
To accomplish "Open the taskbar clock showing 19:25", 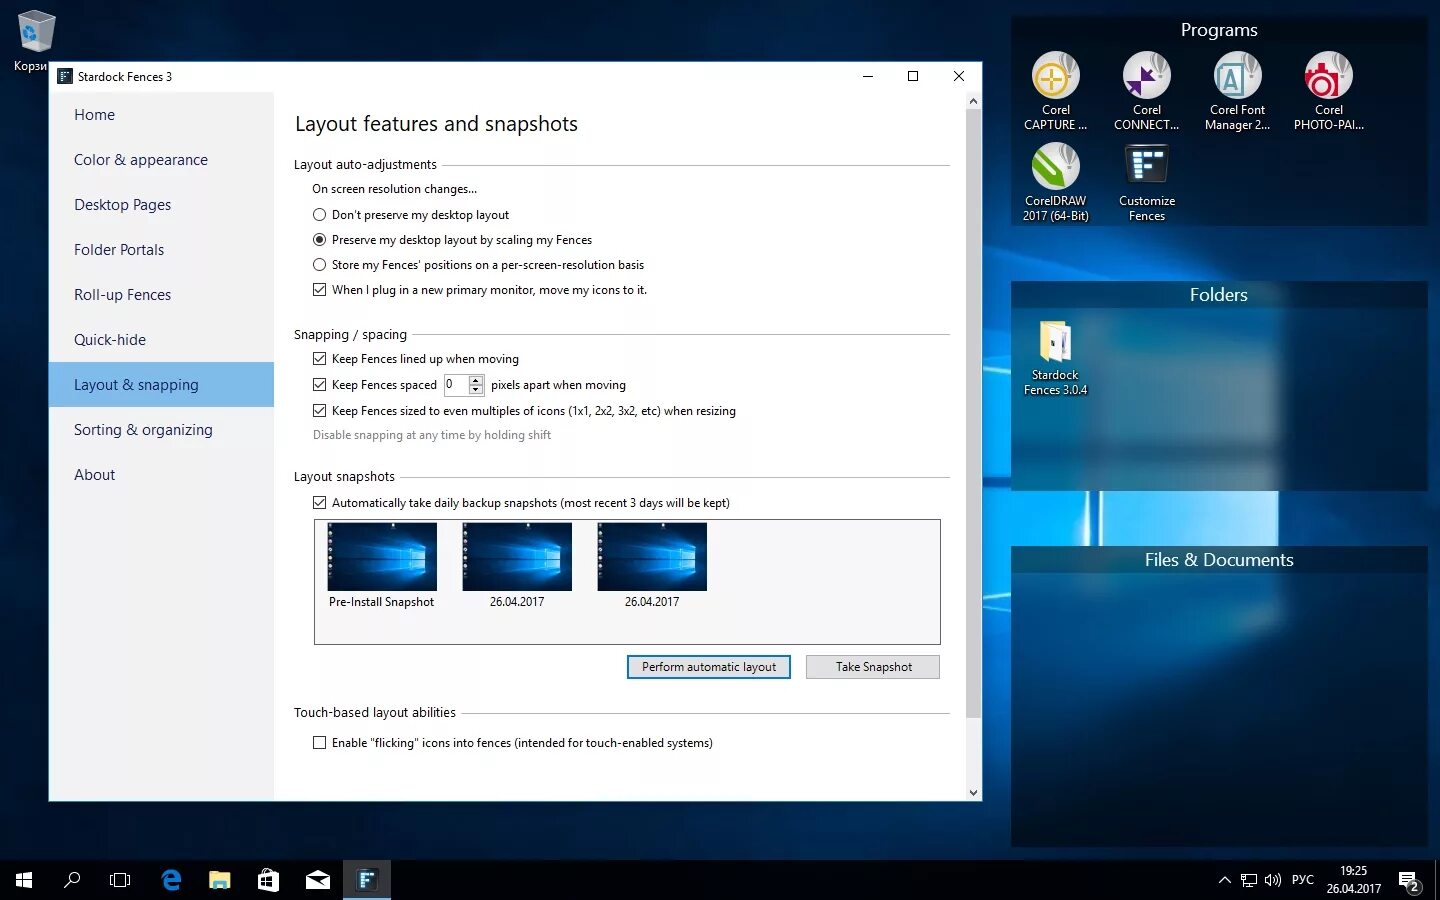I will coord(1353,880).
